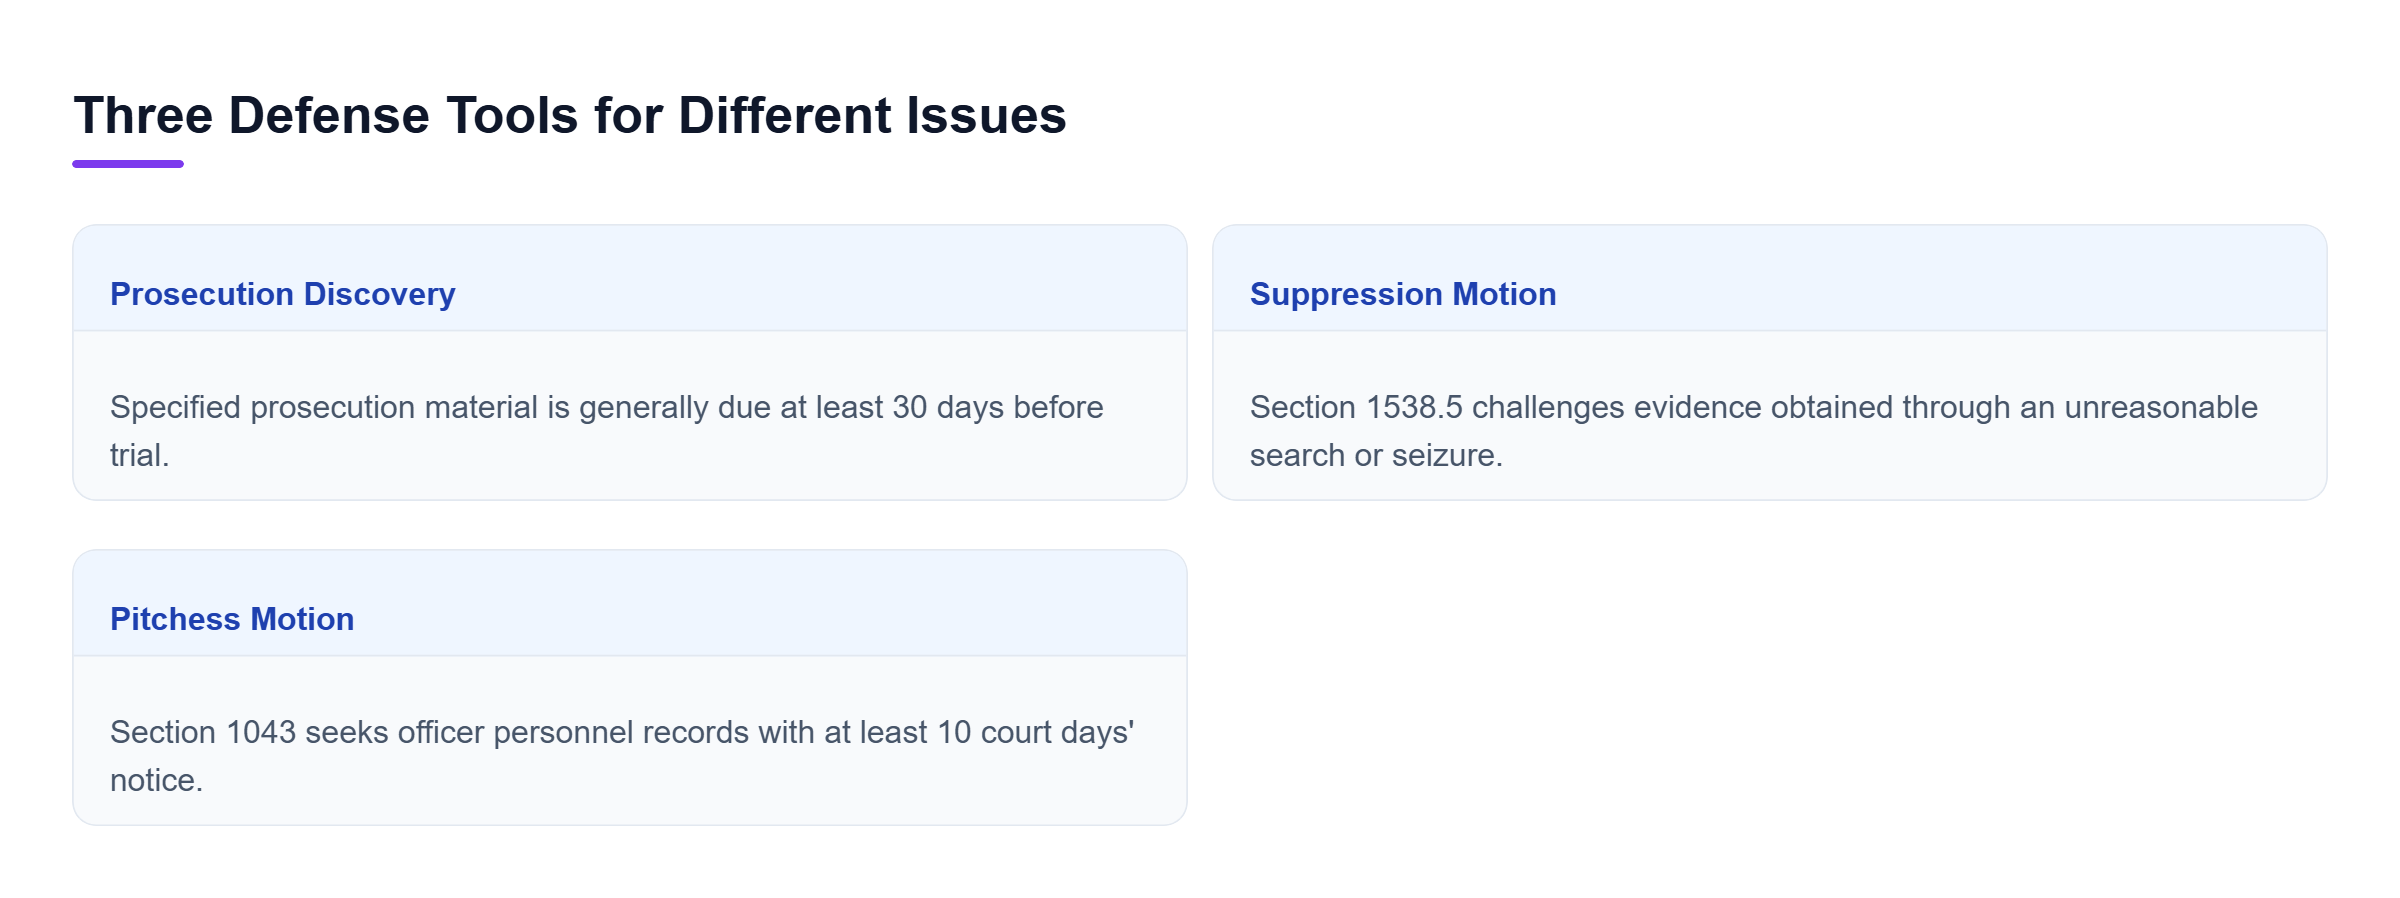The height and width of the screenshot is (898, 2400).
Task: Click "Specified prosecution material" phrase
Action: coord(324,407)
